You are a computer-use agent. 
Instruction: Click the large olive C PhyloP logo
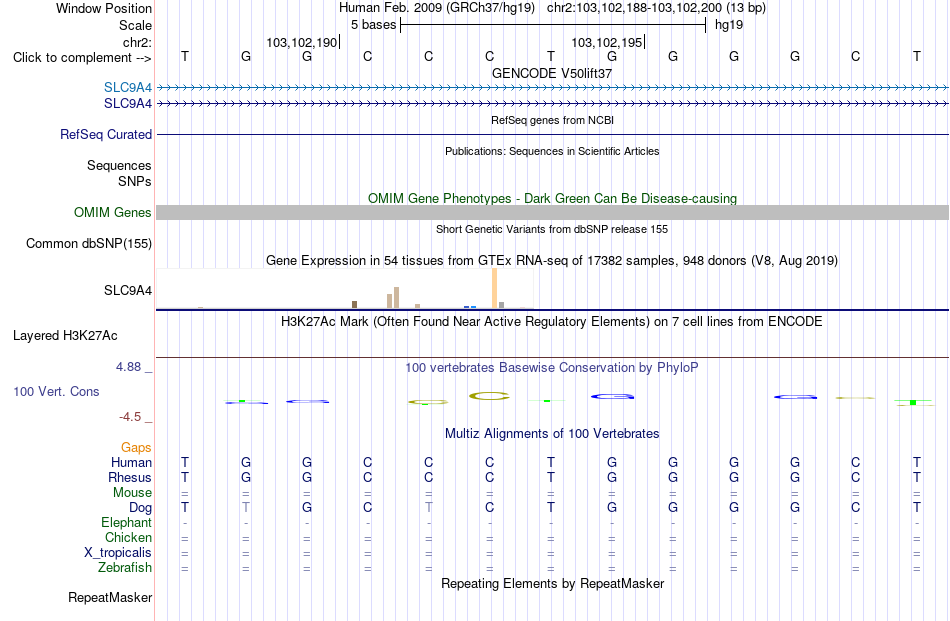click(490, 396)
